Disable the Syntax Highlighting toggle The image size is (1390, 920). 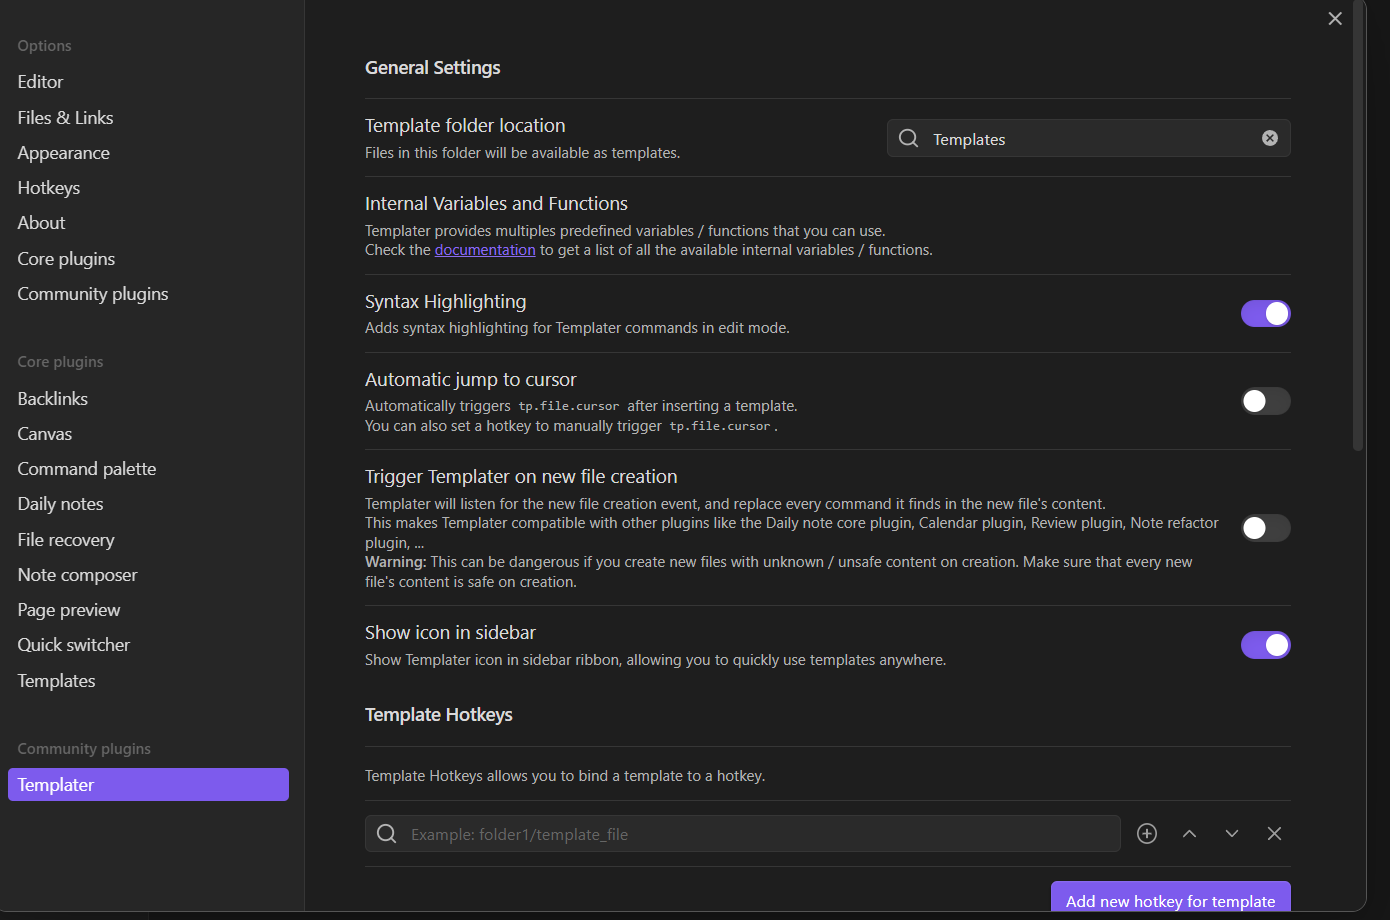click(x=1265, y=314)
